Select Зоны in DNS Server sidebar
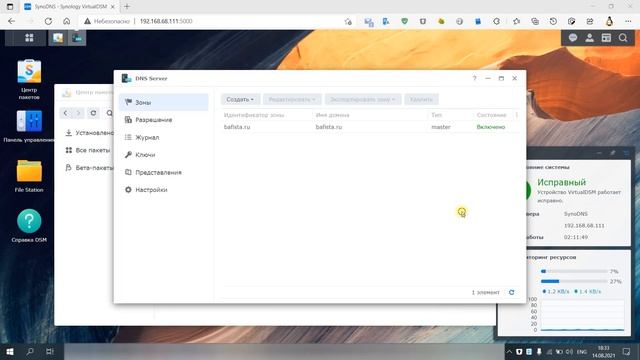640x360 pixels. (164, 102)
